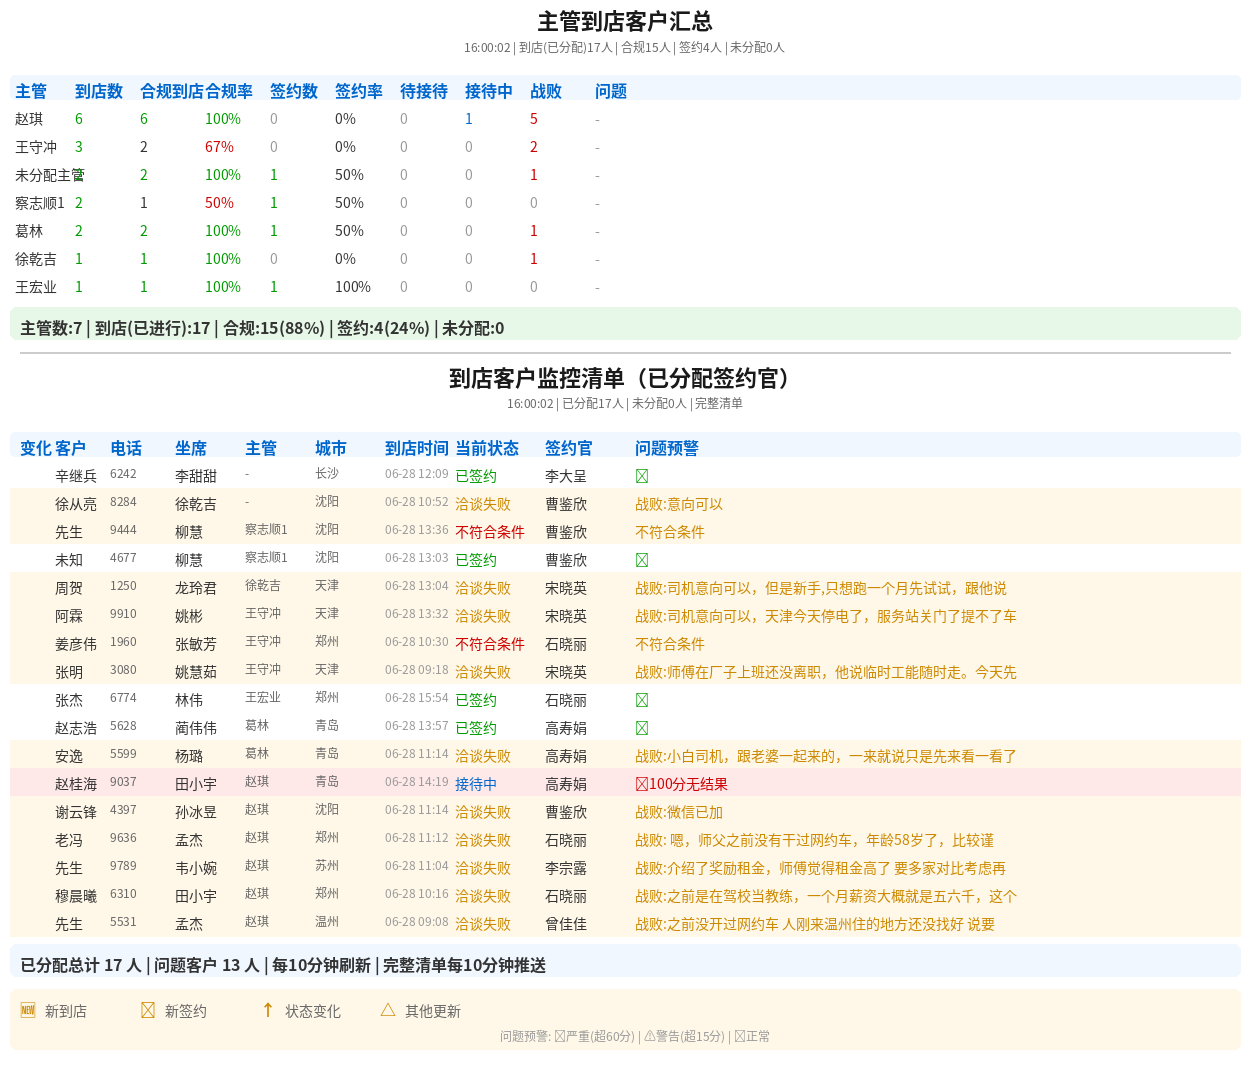Select customer 辛继兵
This screenshot has height=1092, width=1250.
coord(76,477)
